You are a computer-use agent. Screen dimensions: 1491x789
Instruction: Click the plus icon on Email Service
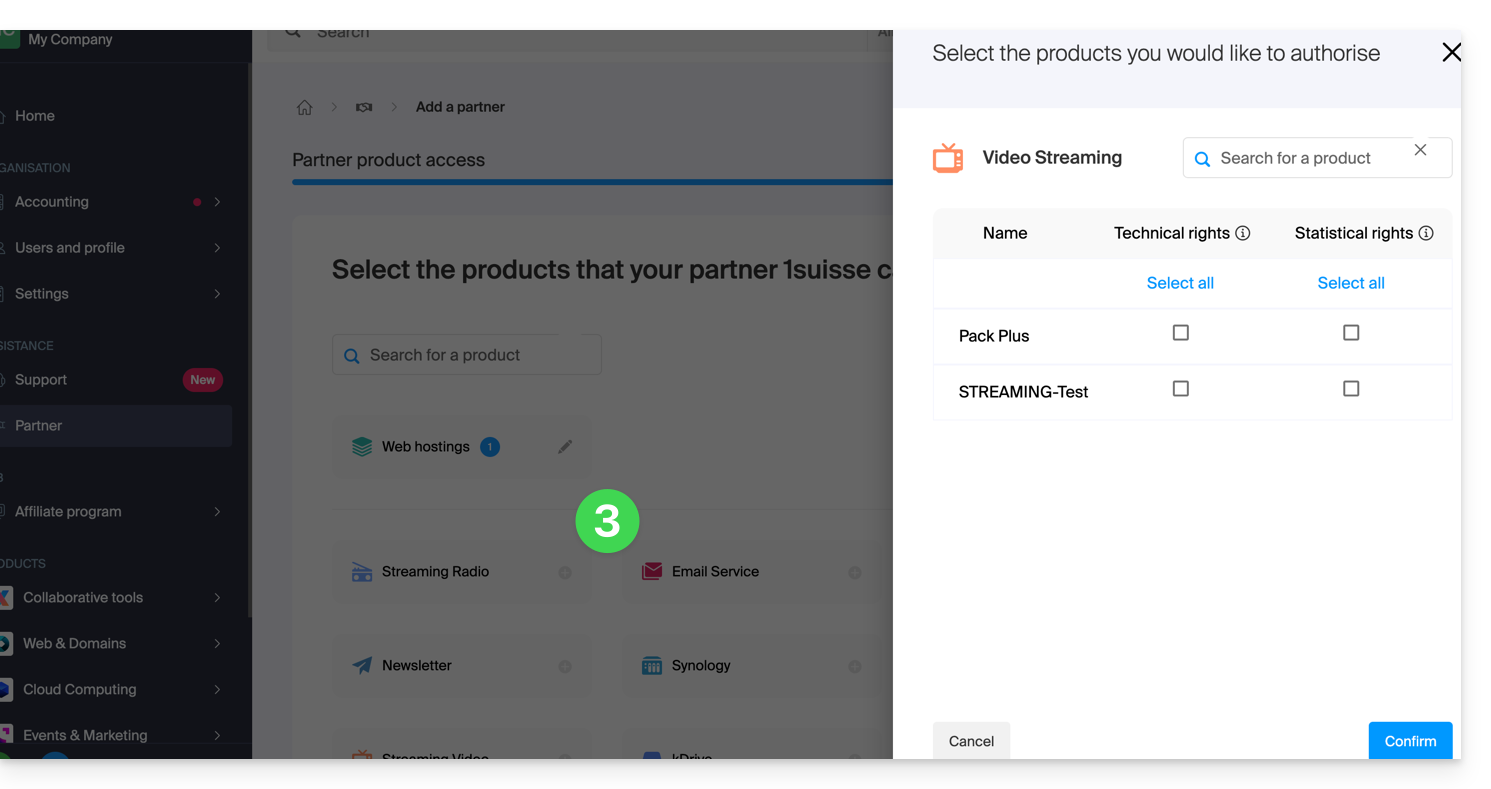coord(855,573)
